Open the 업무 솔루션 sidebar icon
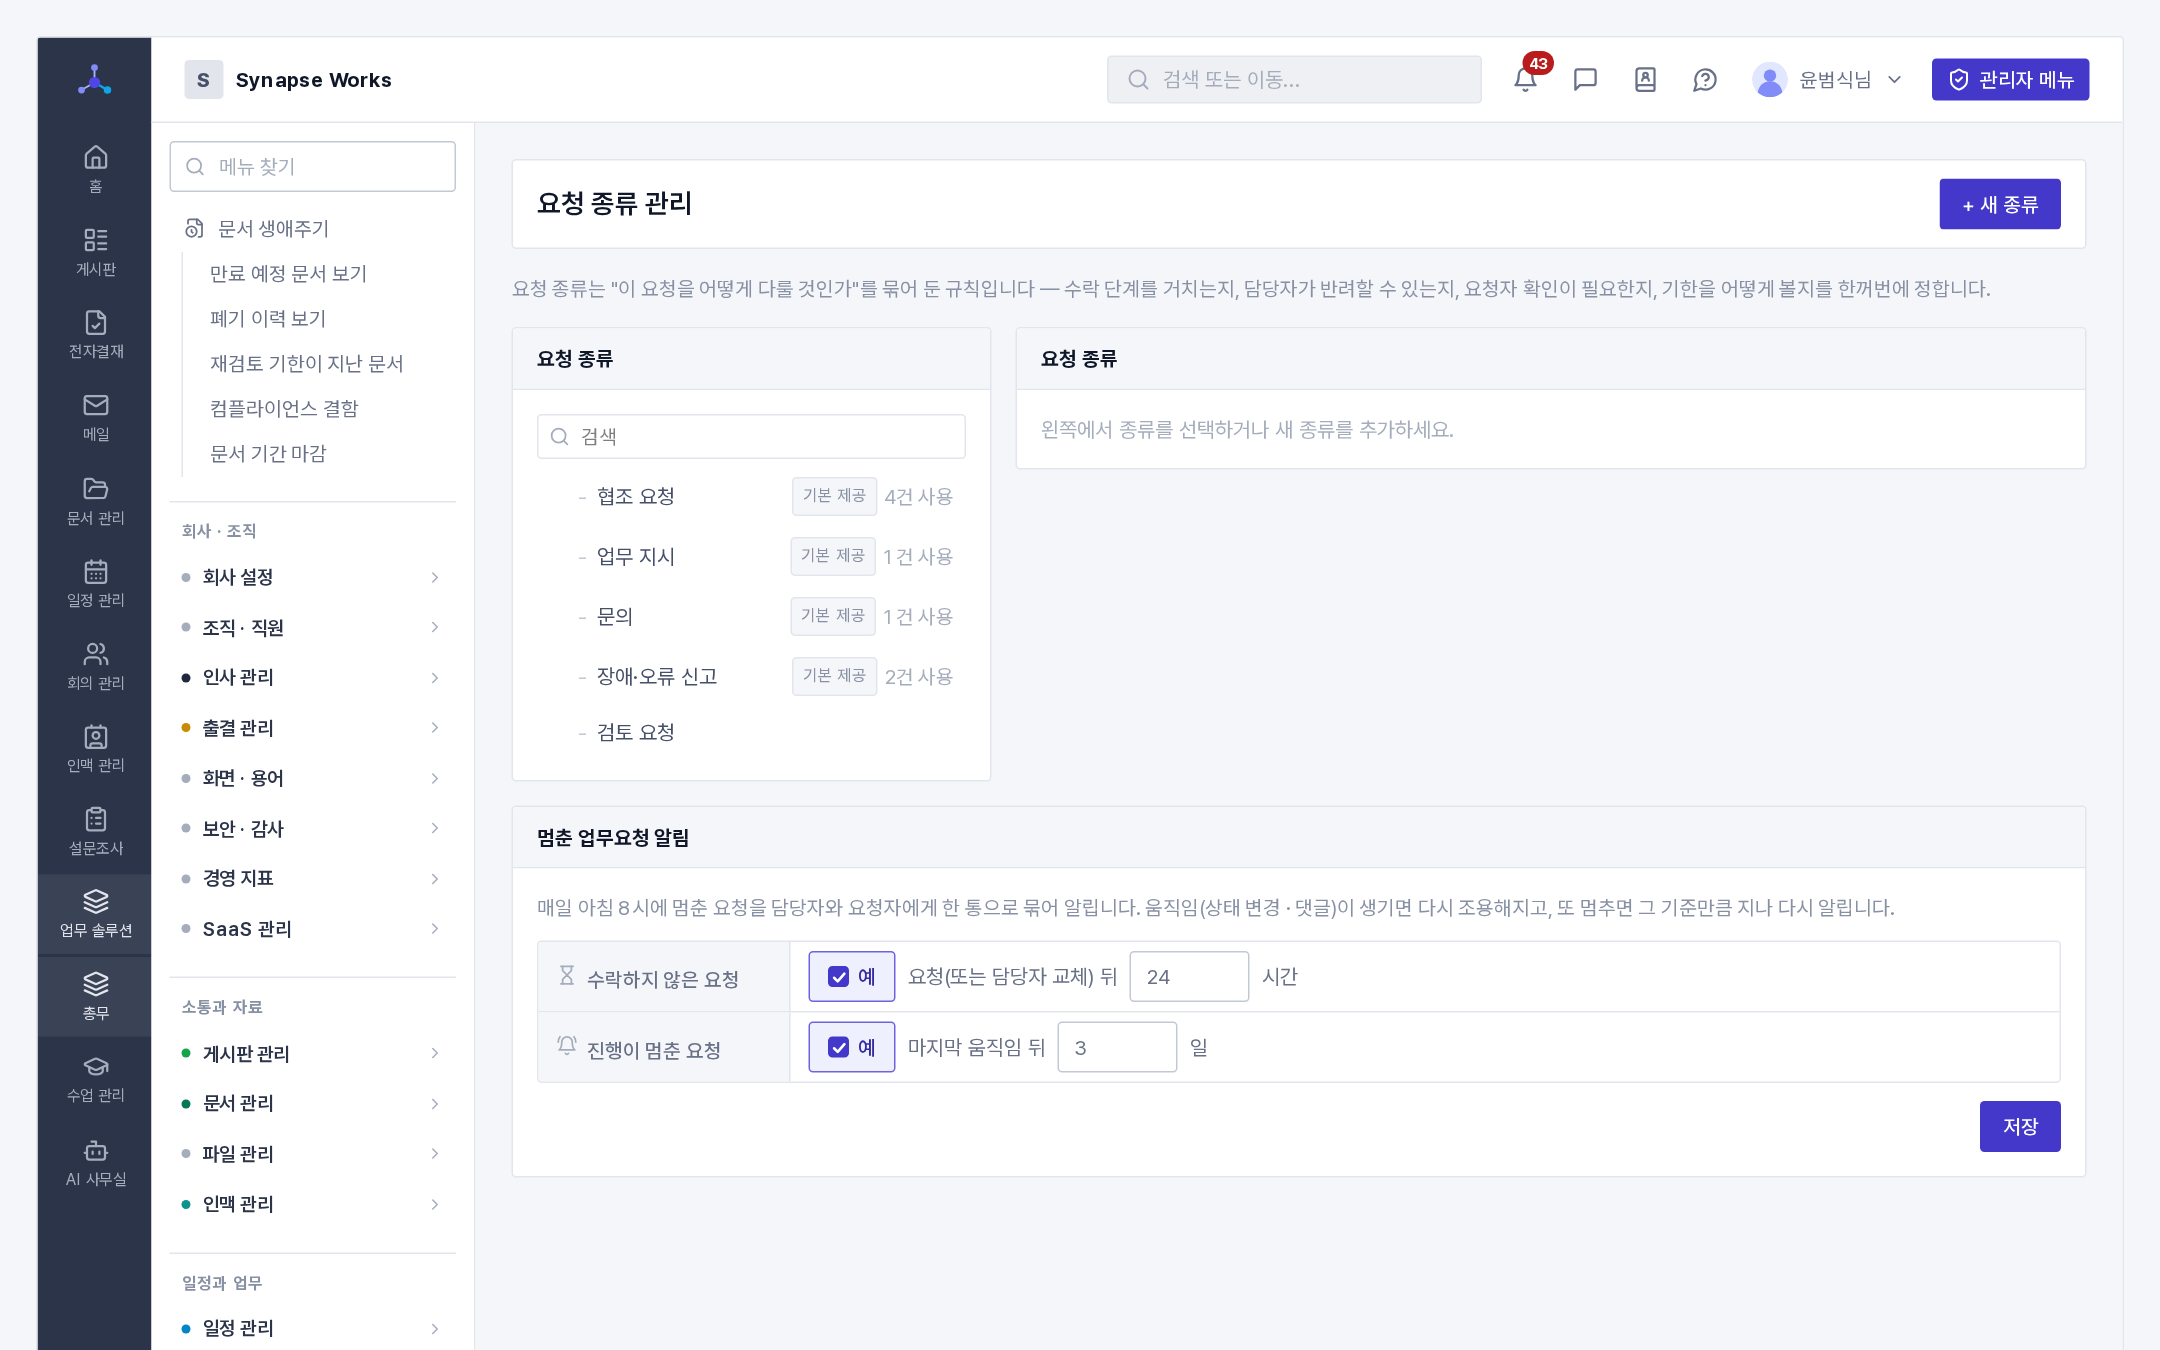Viewport: 2160px width, 1350px height. 95,914
